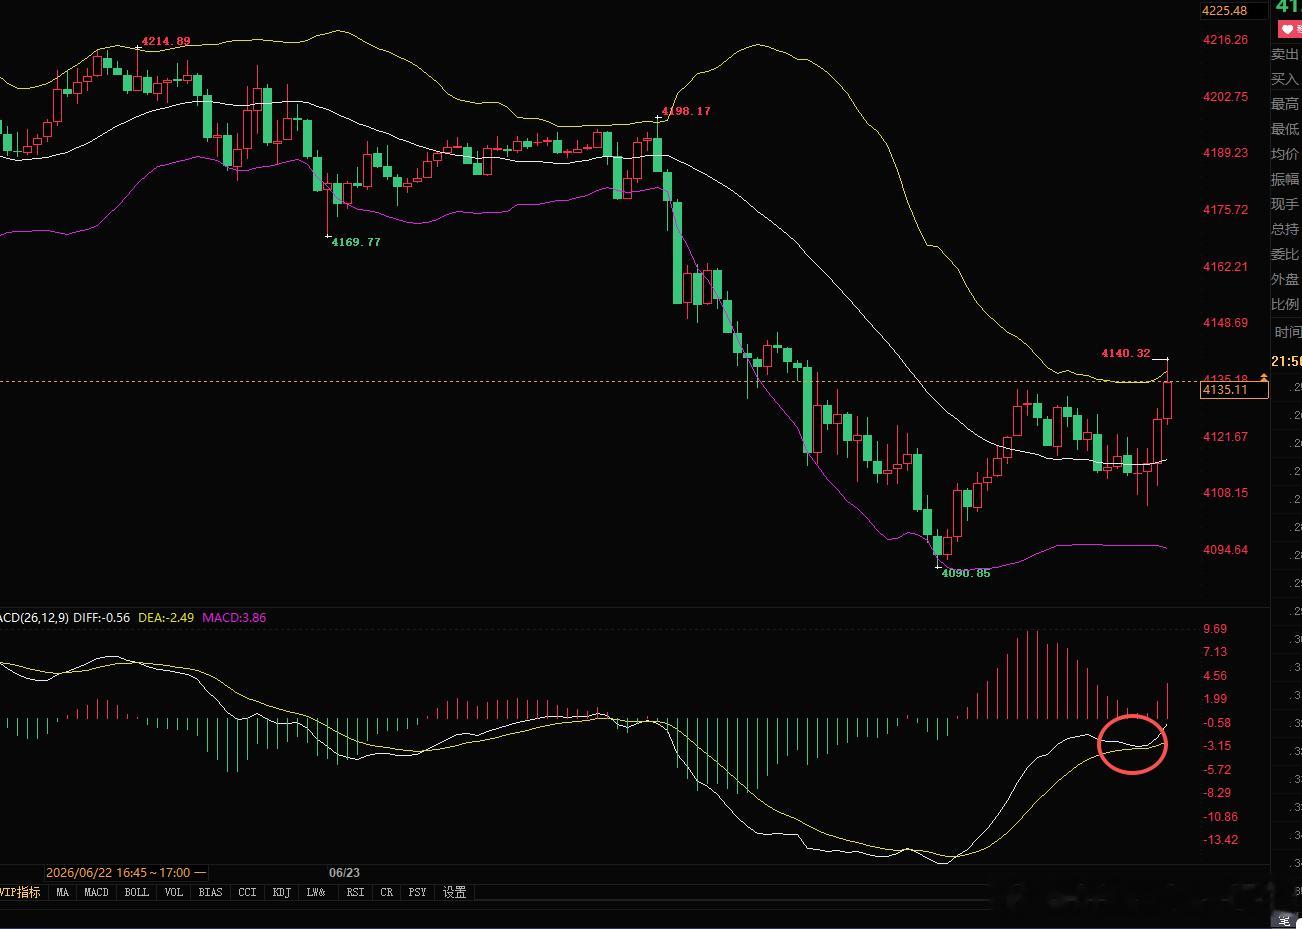Click the 最高 row in quote panel
1302x929 pixels.
point(1286,104)
